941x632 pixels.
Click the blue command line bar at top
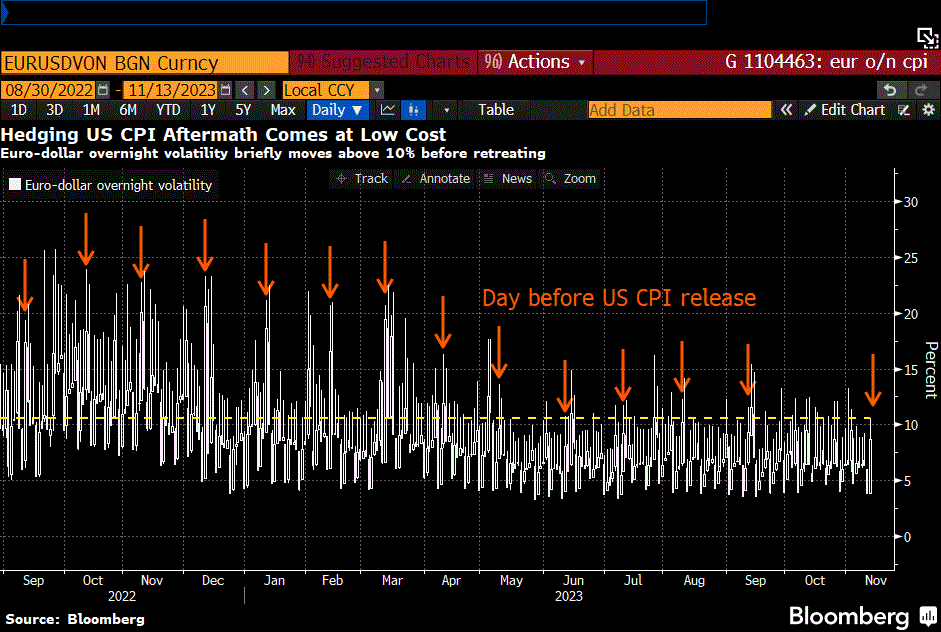354,12
